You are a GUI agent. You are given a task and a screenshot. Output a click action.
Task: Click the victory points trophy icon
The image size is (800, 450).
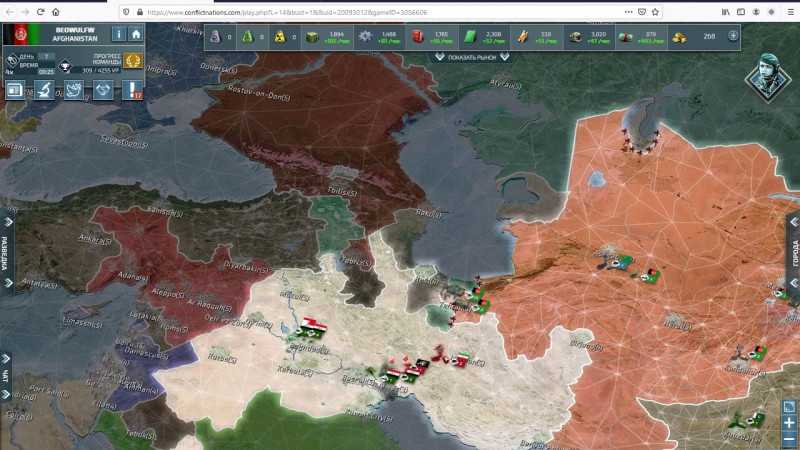click(x=65, y=66)
